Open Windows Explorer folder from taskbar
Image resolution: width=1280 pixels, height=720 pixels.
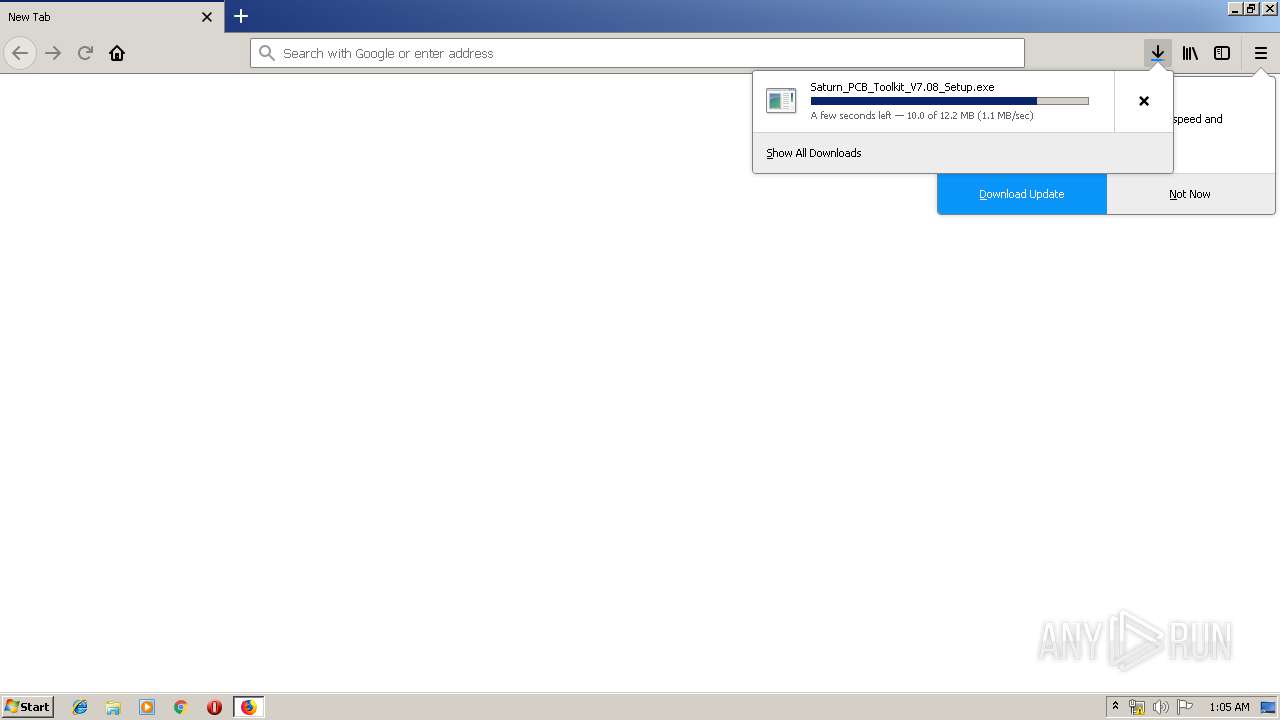point(113,707)
